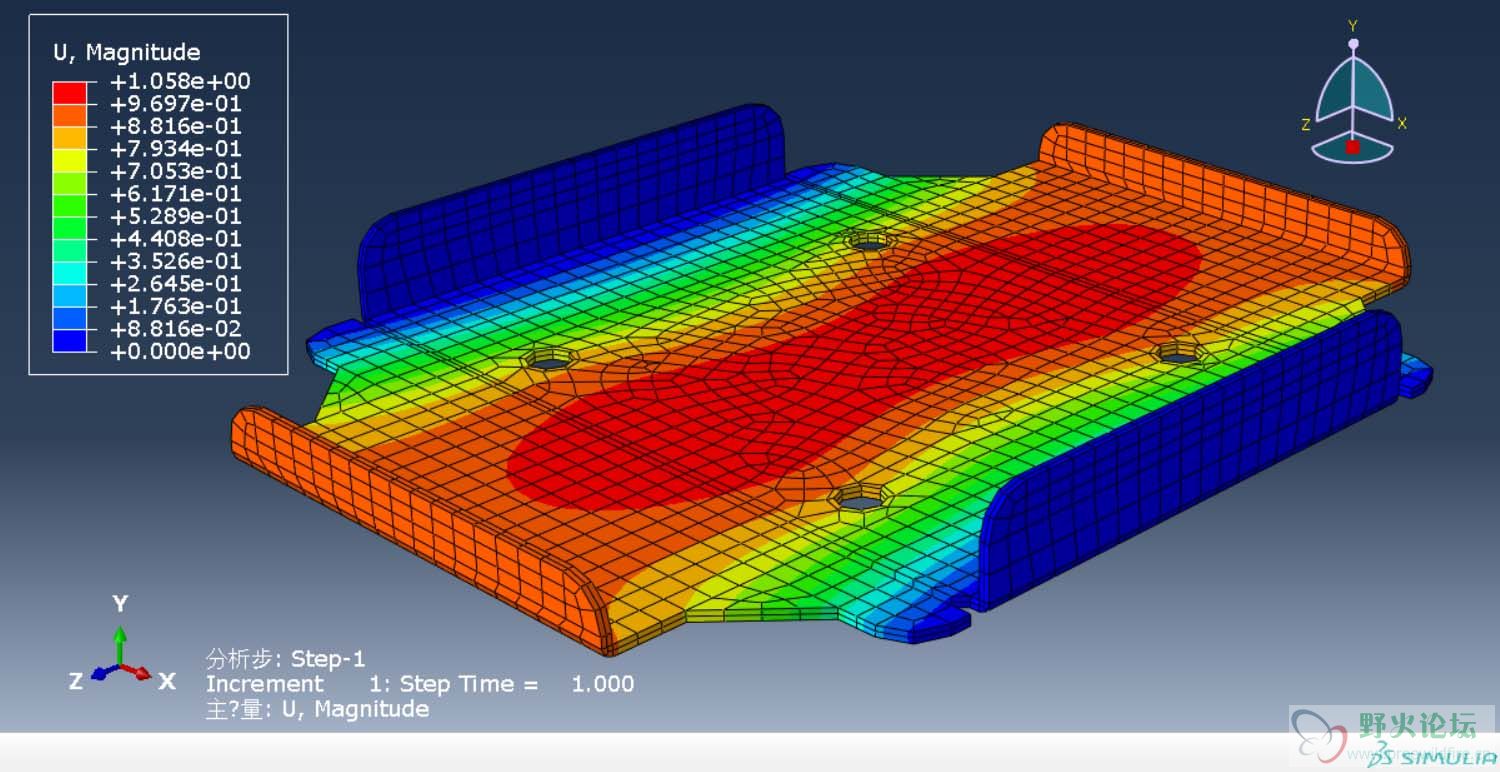Click the legend title 'U, Magnitude' in legend box

[x=126, y=52]
